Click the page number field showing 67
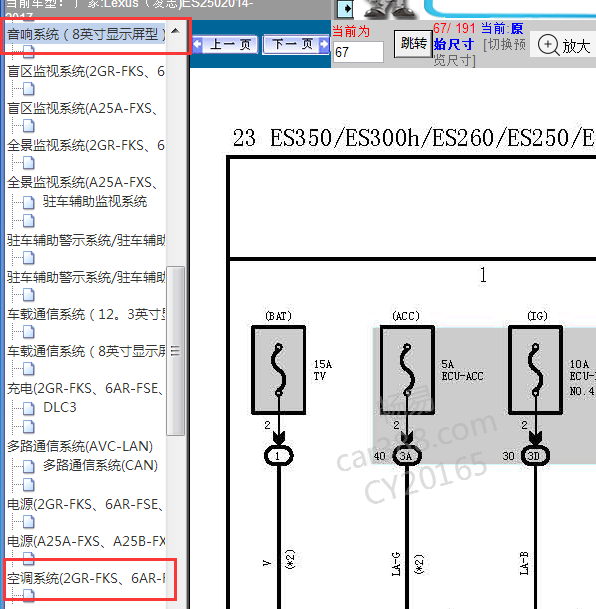The width and height of the screenshot is (596, 609). 358,52
